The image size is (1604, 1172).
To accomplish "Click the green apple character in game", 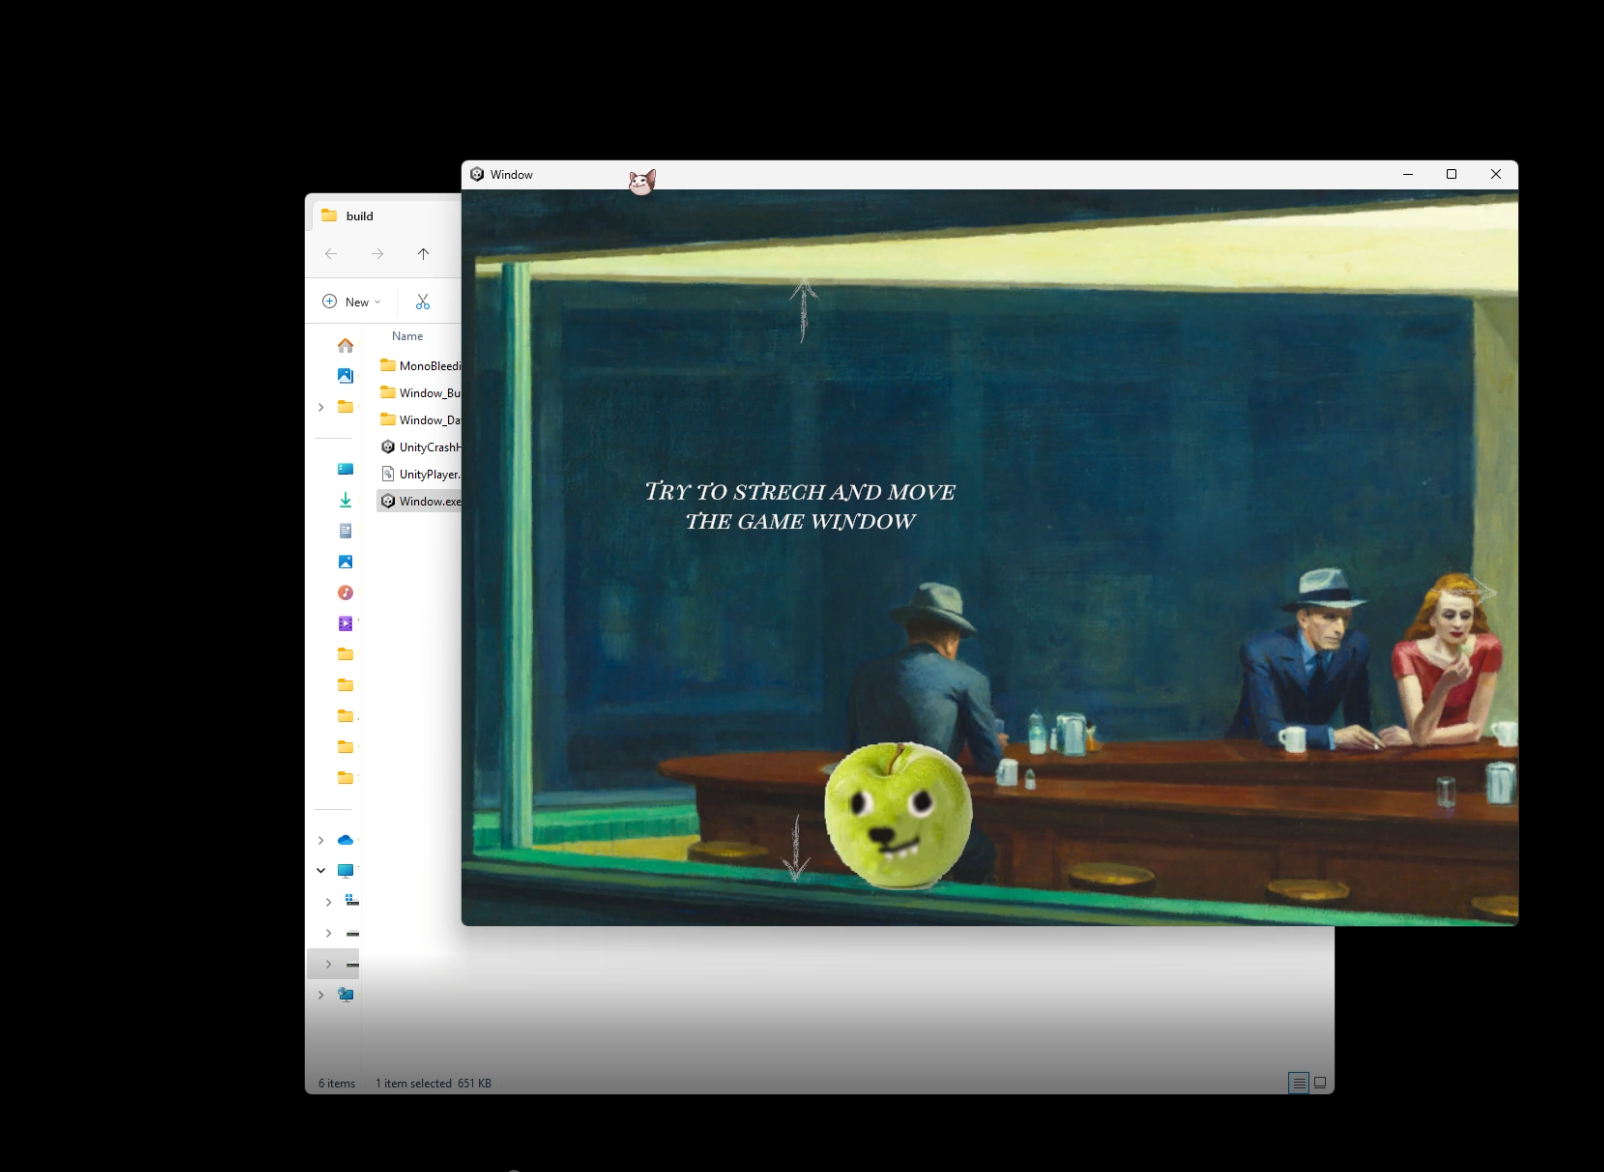I will (897, 816).
